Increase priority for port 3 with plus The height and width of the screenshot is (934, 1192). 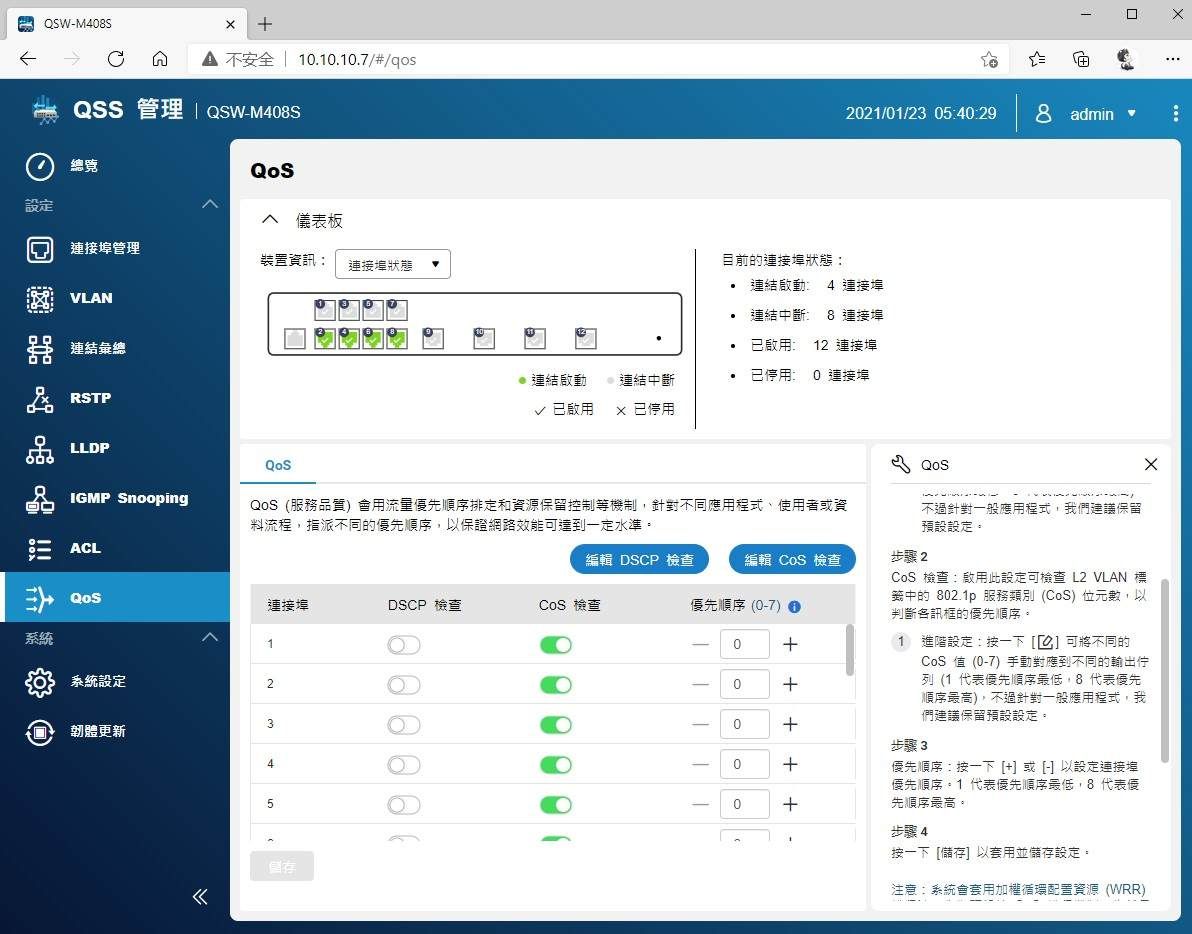790,725
